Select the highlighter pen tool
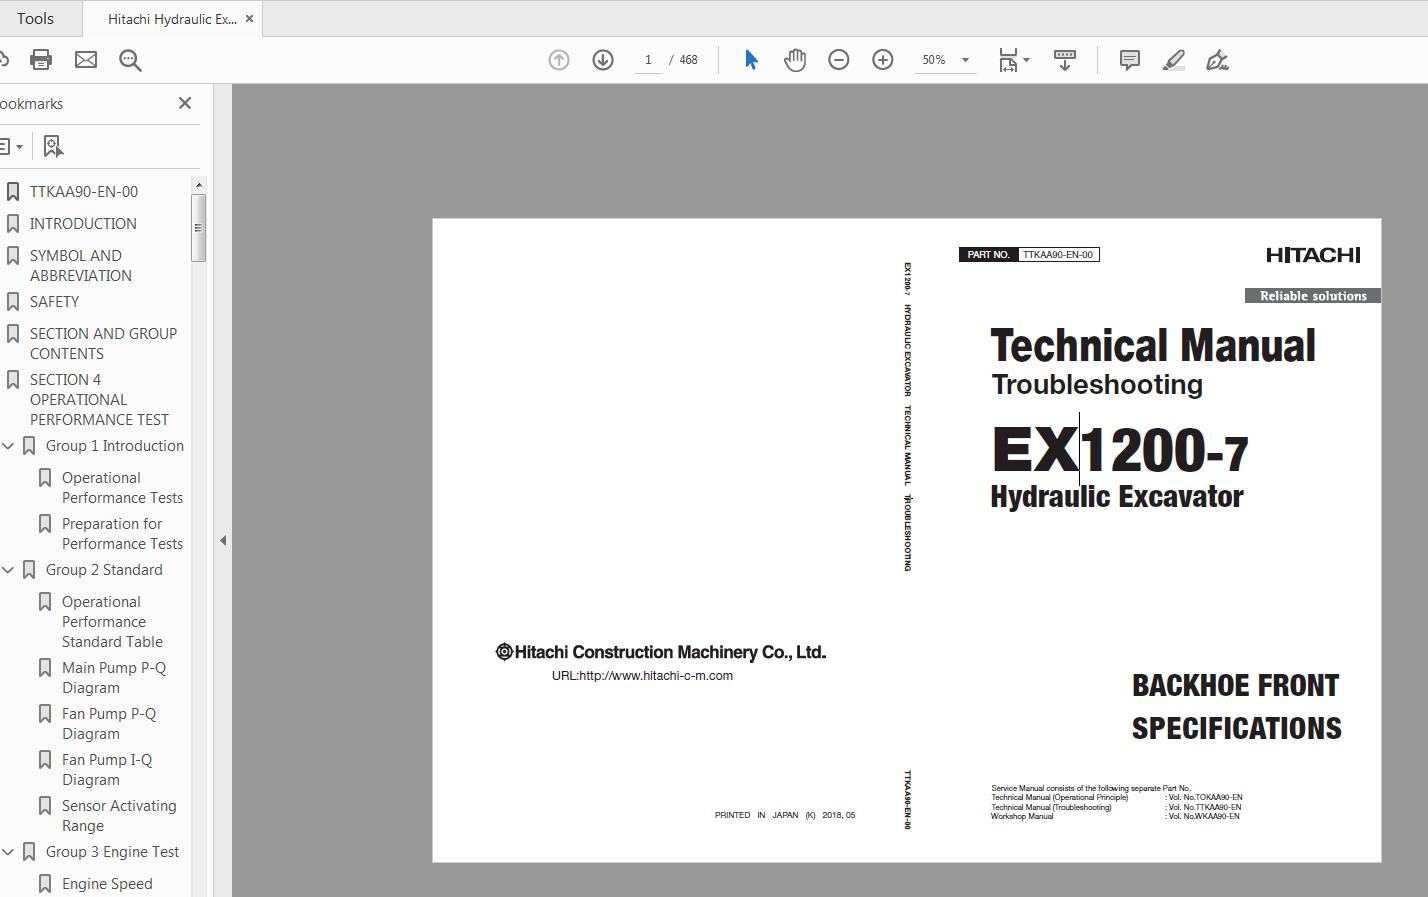This screenshot has height=897, width=1428. point(1174,60)
